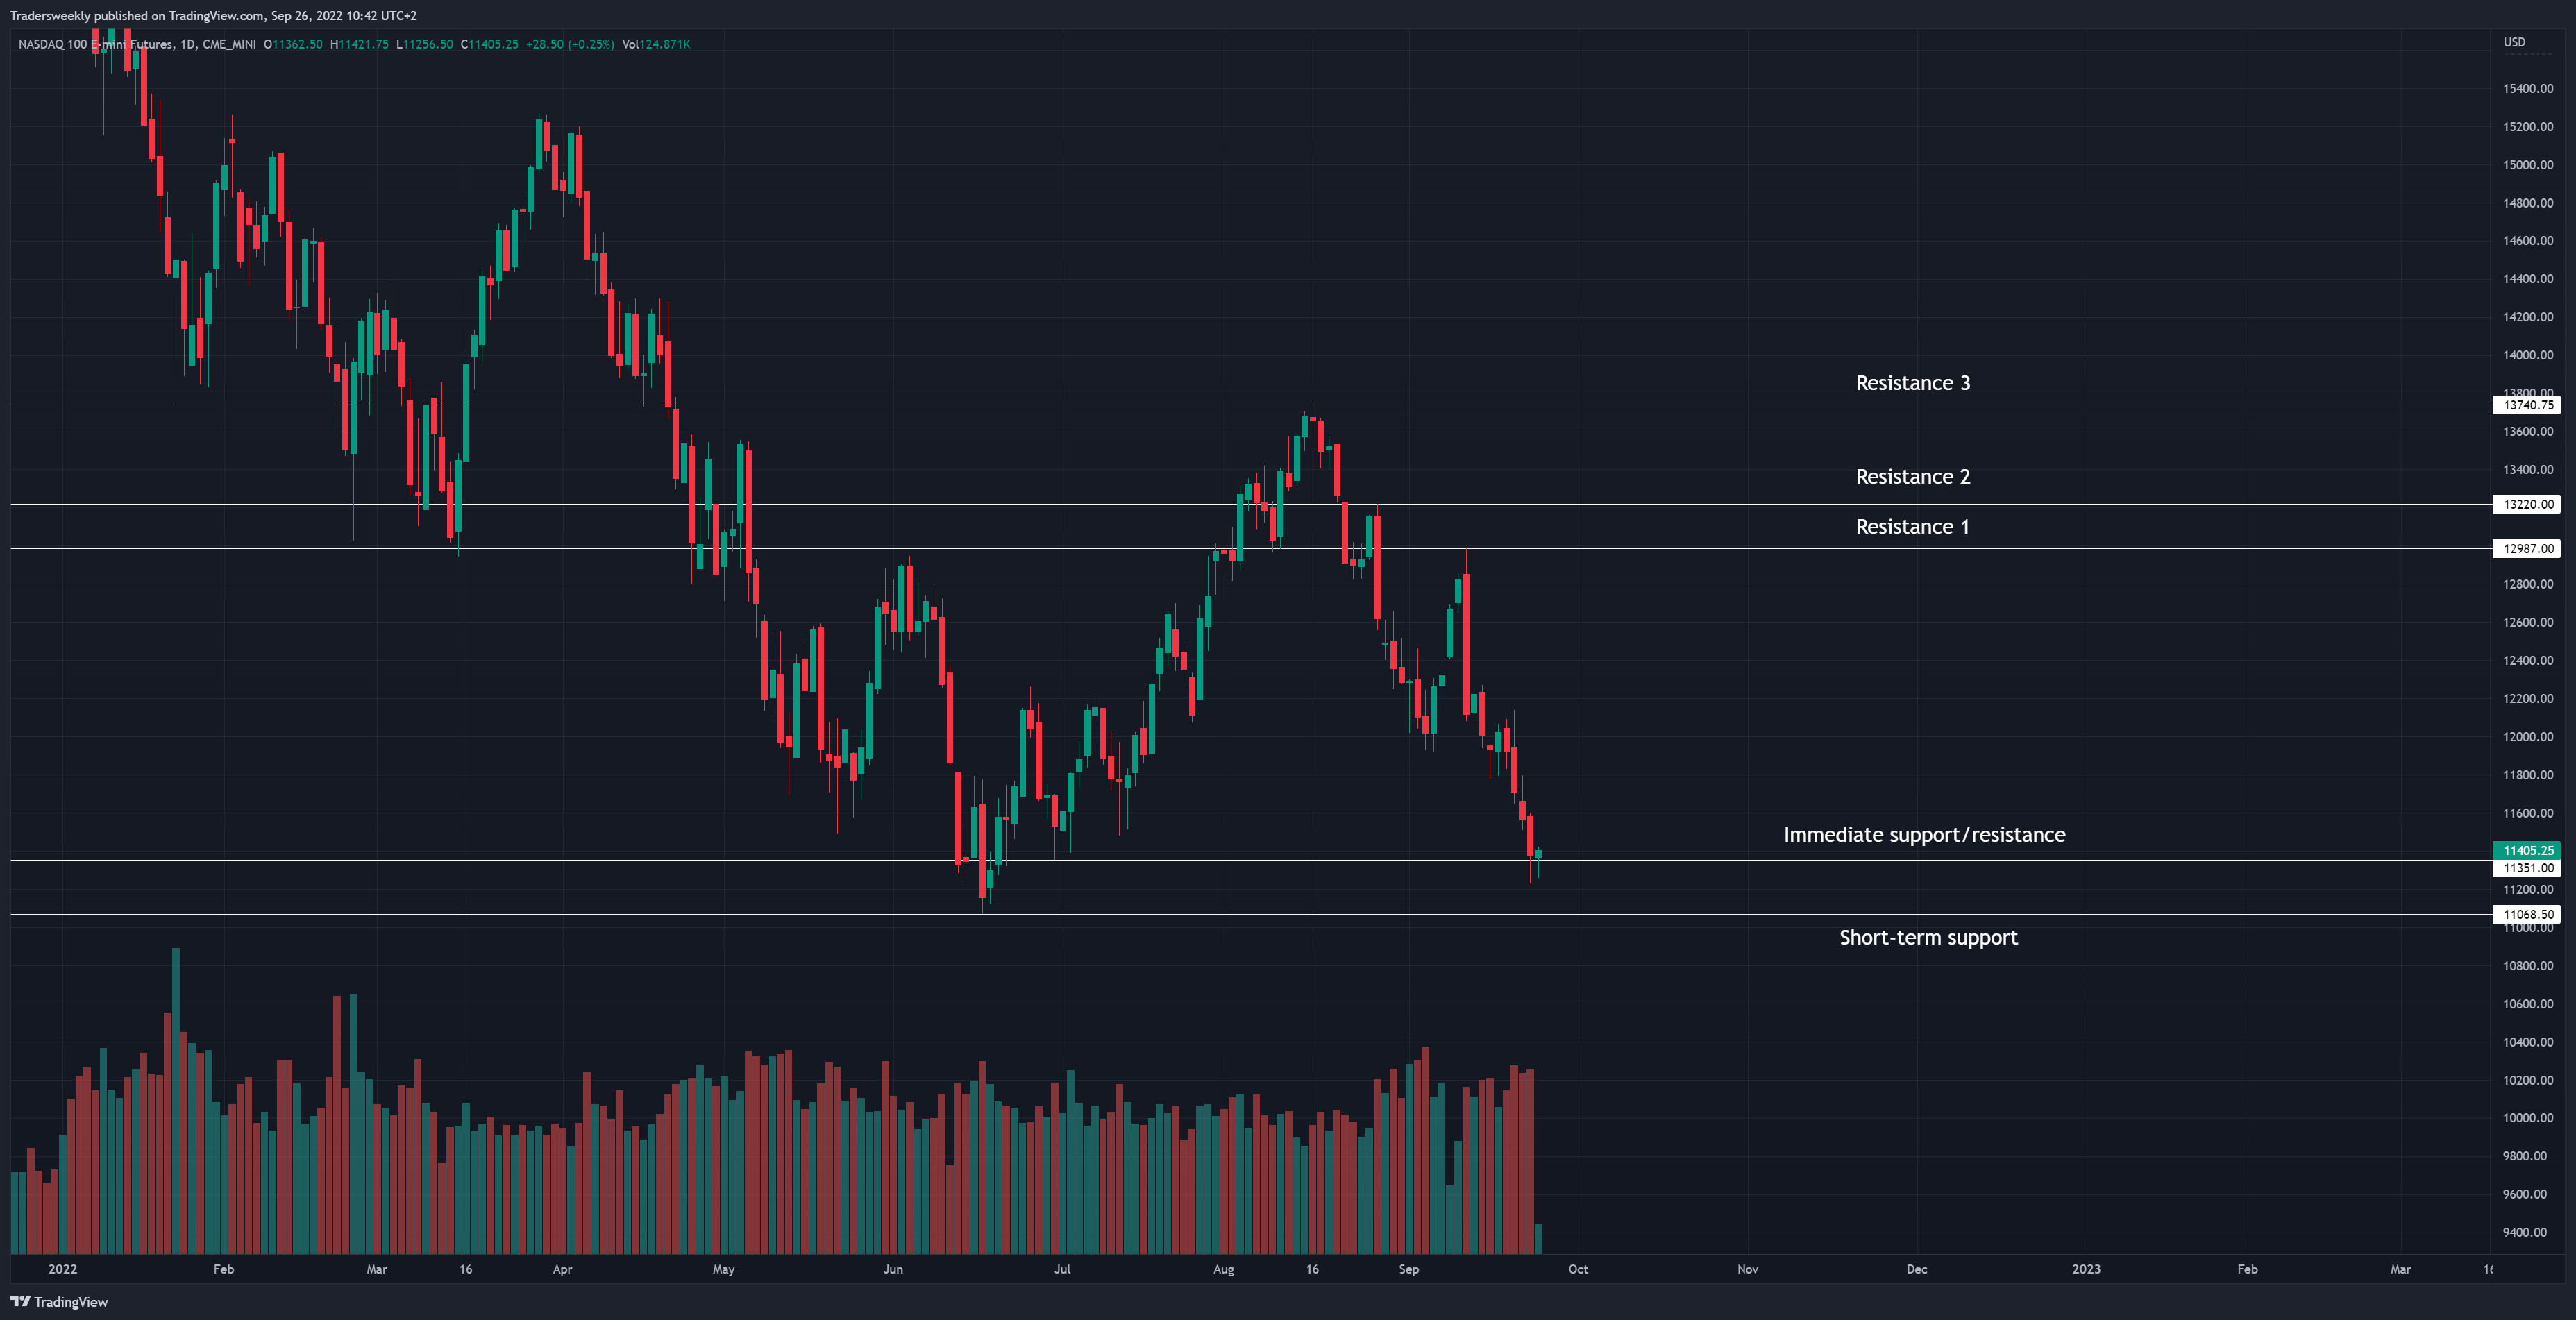
Task: Select the 13220.00 price tag
Action: pyautogui.click(x=2527, y=504)
